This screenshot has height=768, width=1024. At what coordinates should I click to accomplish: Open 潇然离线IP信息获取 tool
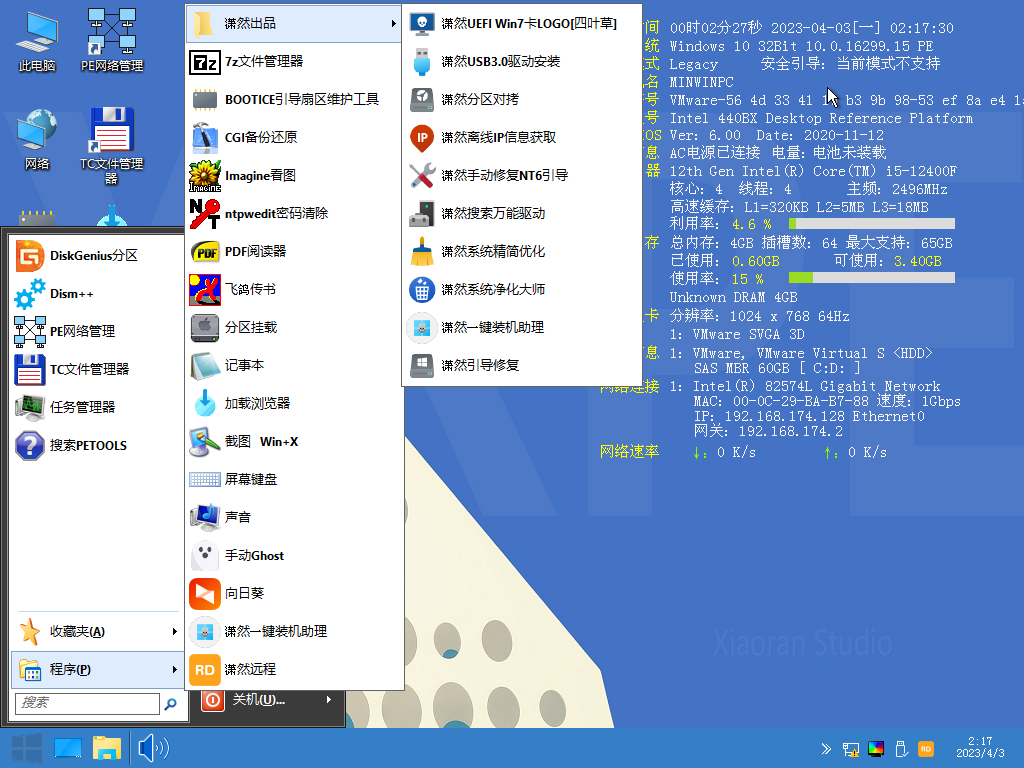(498, 137)
